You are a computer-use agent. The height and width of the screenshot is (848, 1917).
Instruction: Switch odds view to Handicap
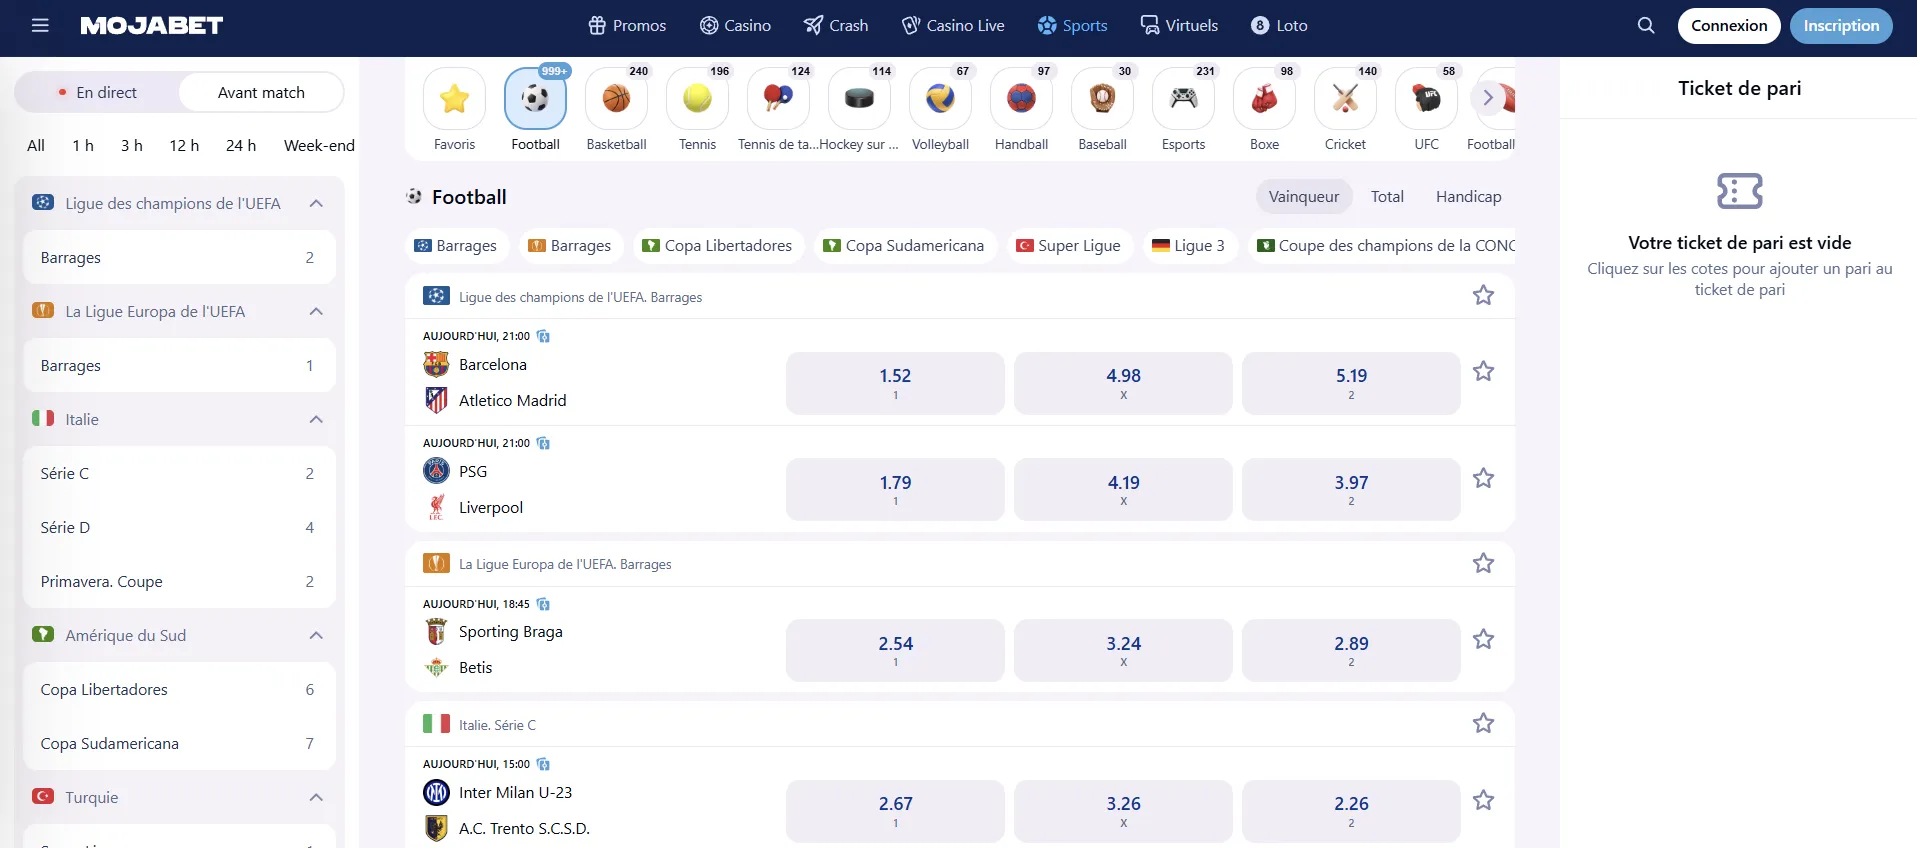click(x=1468, y=196)
